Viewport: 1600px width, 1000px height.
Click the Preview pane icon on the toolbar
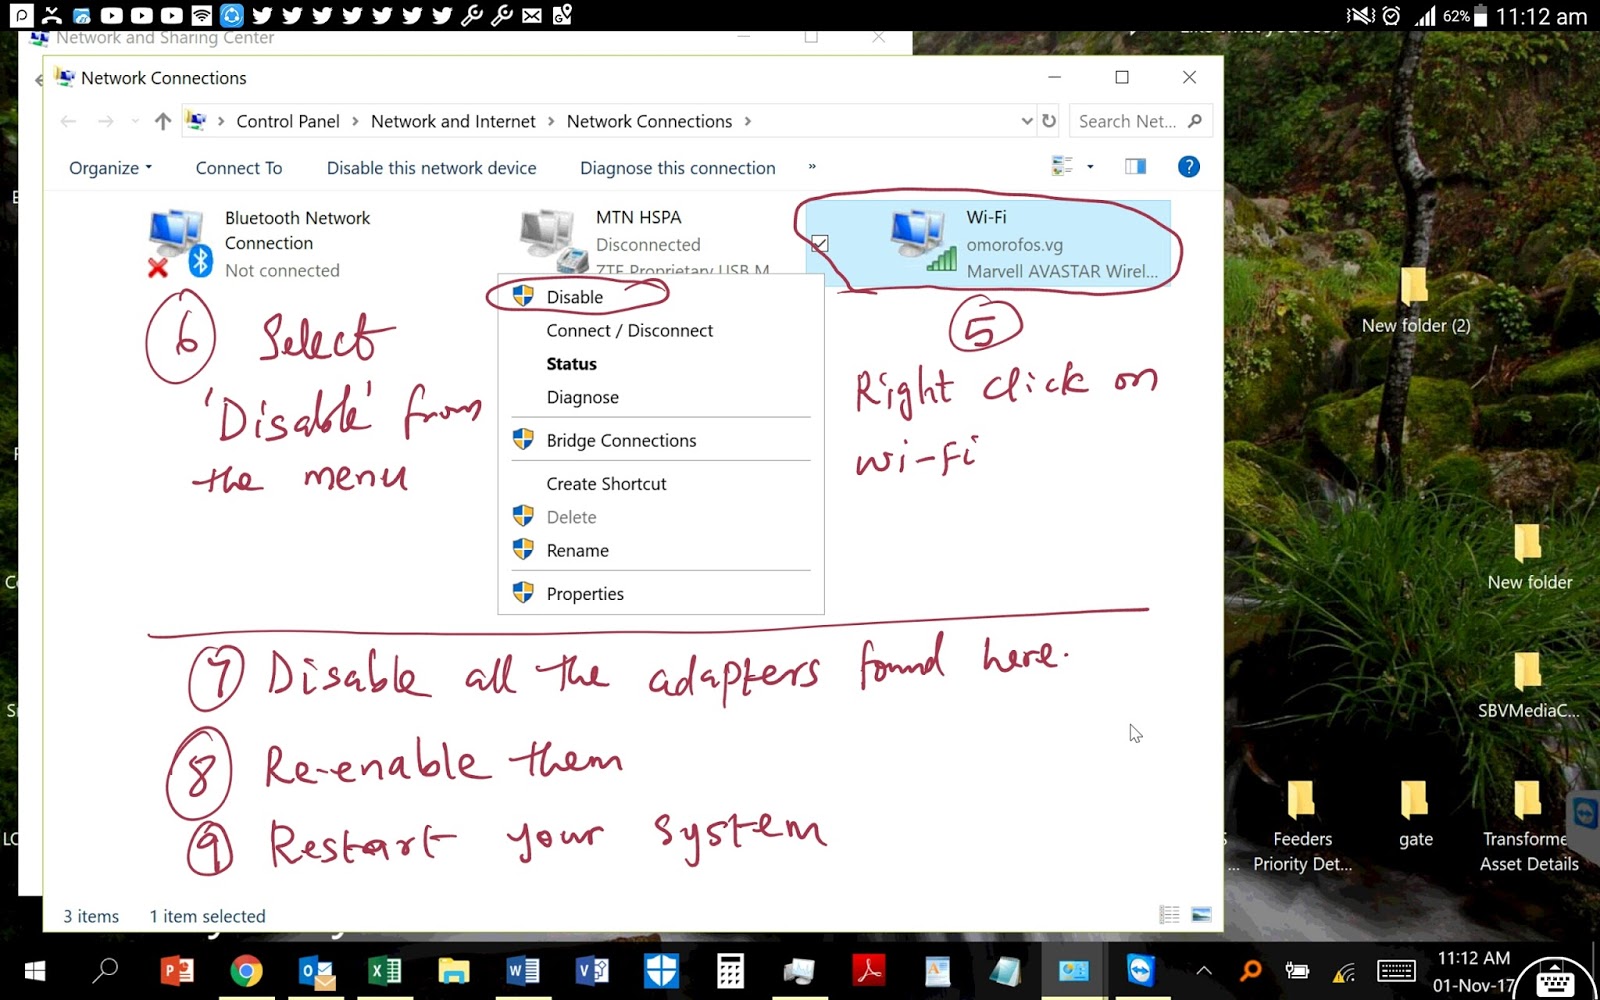point(1135,166)
